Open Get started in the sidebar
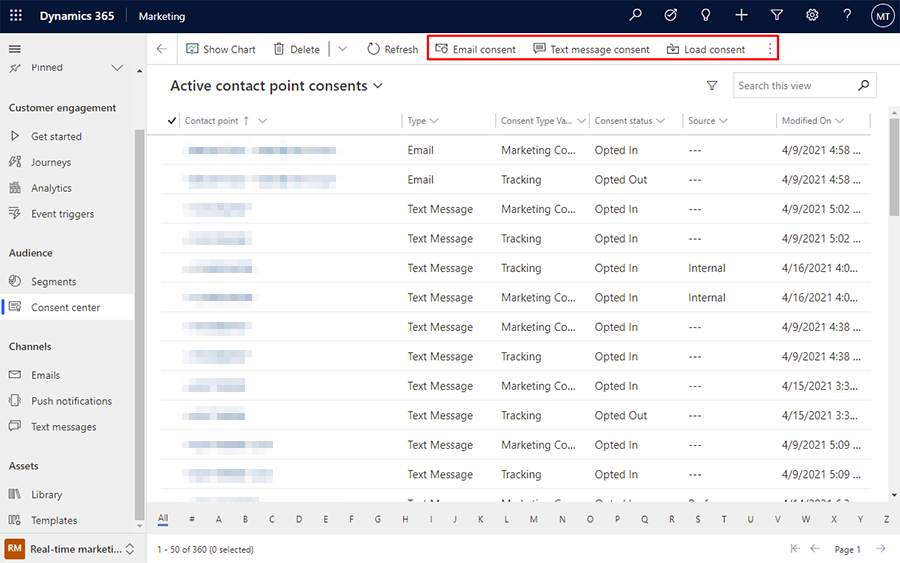This screenshot has height=563, width=900. (56, 137)
